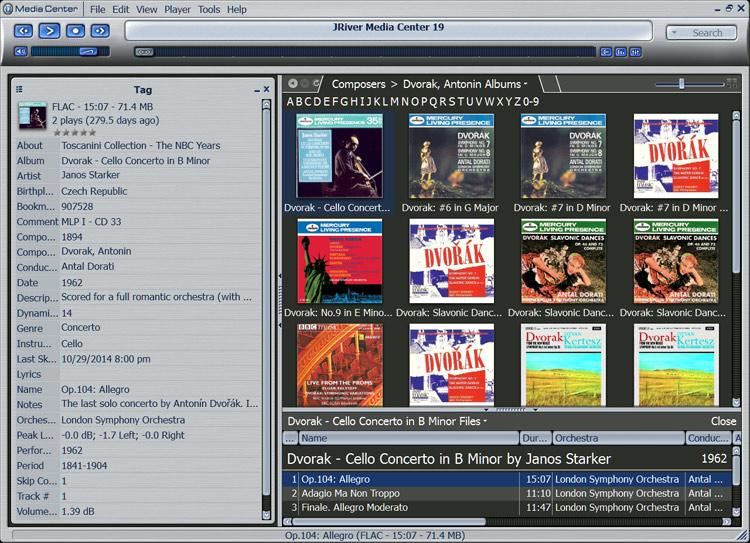Close the Tag panel
Image resolution: width=750 pixels, height=543 pixels.
tap(266, 89)
